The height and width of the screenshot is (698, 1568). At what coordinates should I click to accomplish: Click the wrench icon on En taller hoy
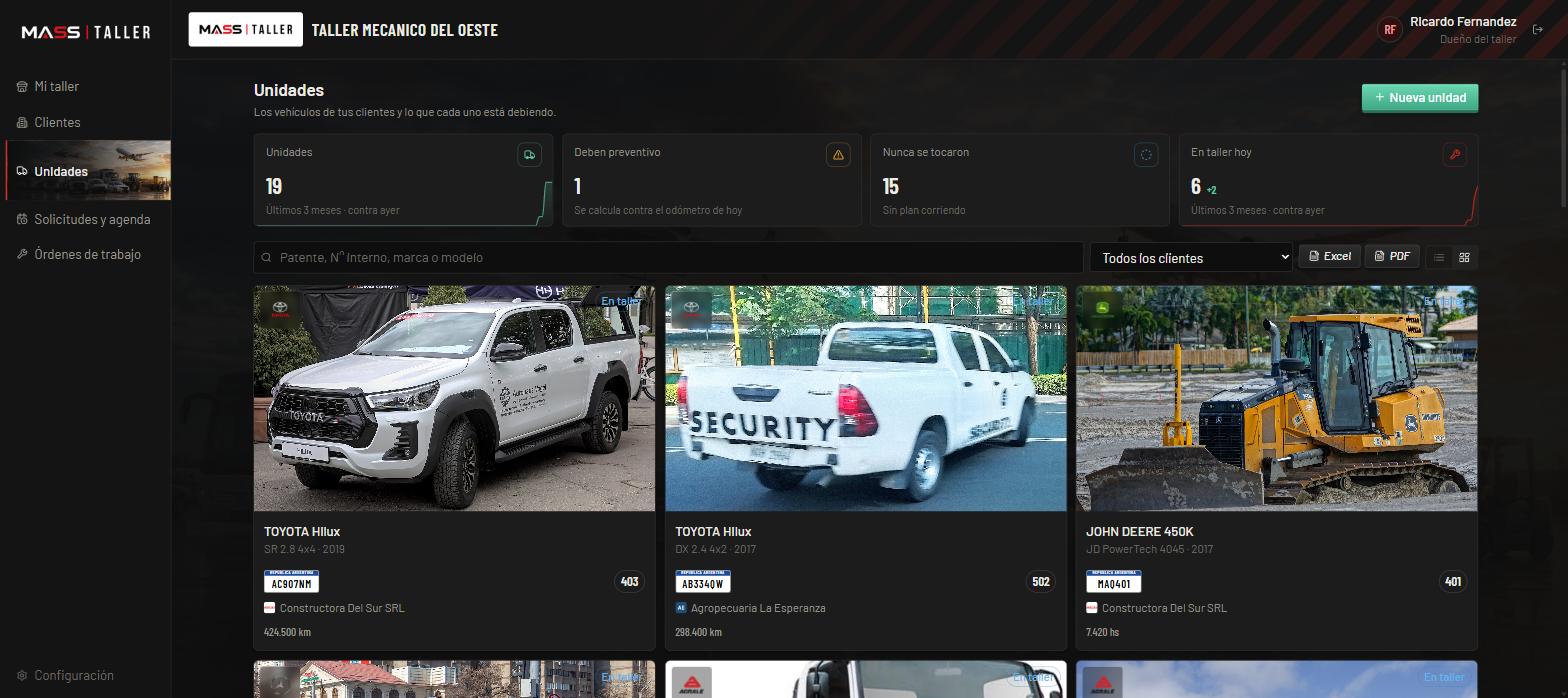pyautogui.click(x=1454, y=154)
